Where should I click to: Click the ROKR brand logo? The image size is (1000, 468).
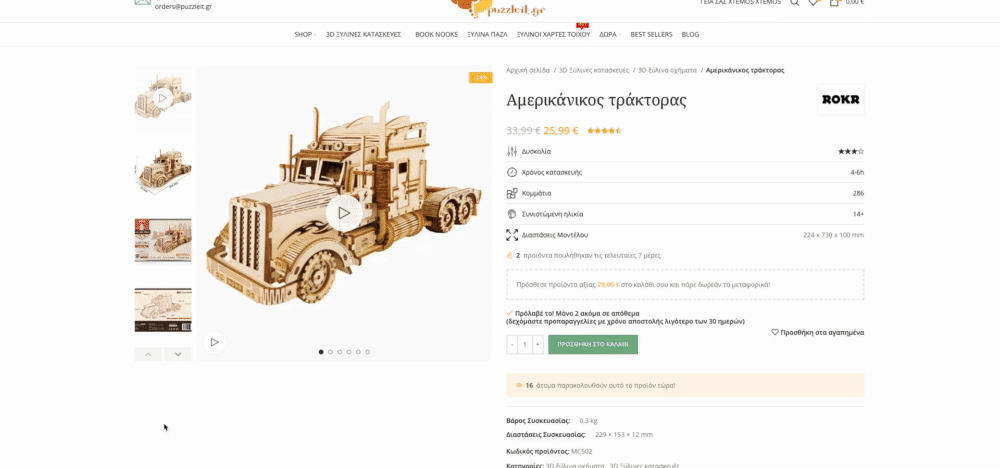841,99
